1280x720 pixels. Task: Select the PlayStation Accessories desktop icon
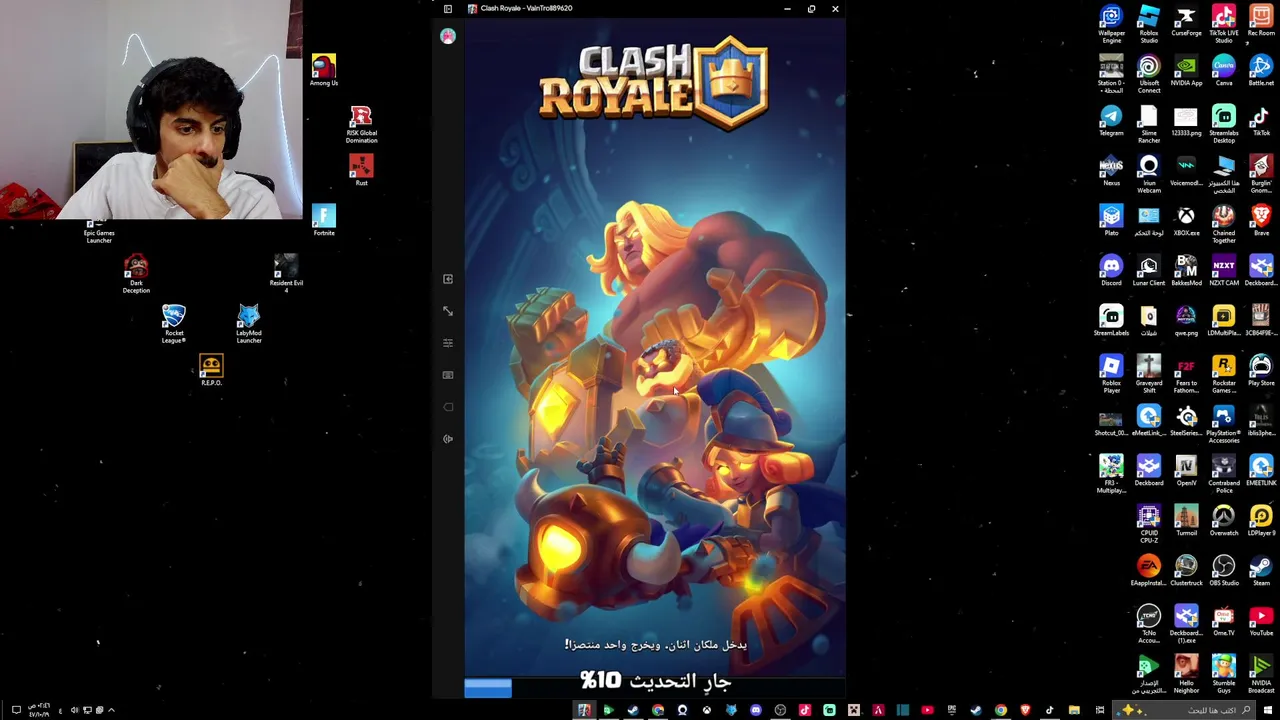click(x=1224, y=424)
